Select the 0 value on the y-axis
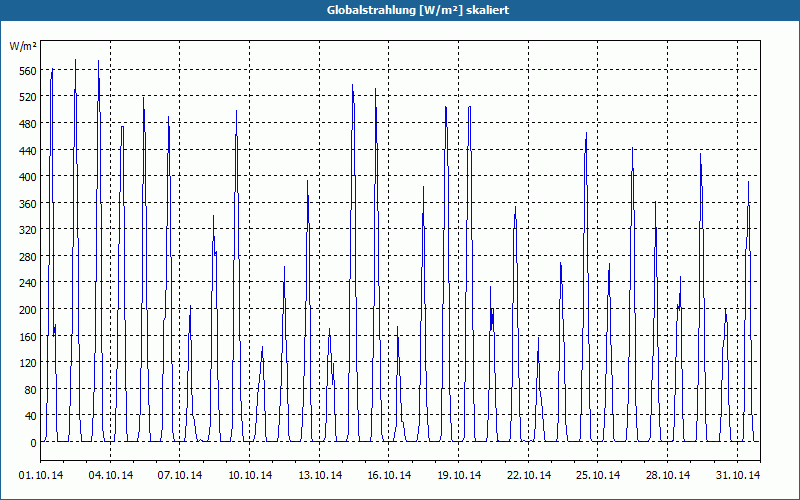This screenshot has width=800, height=500. 34,443
